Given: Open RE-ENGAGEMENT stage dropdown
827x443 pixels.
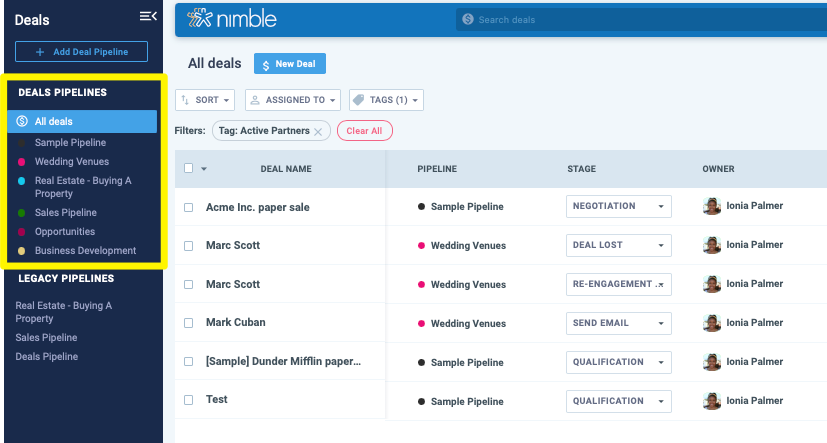Looking at the screenshot, I should point(619,284).
